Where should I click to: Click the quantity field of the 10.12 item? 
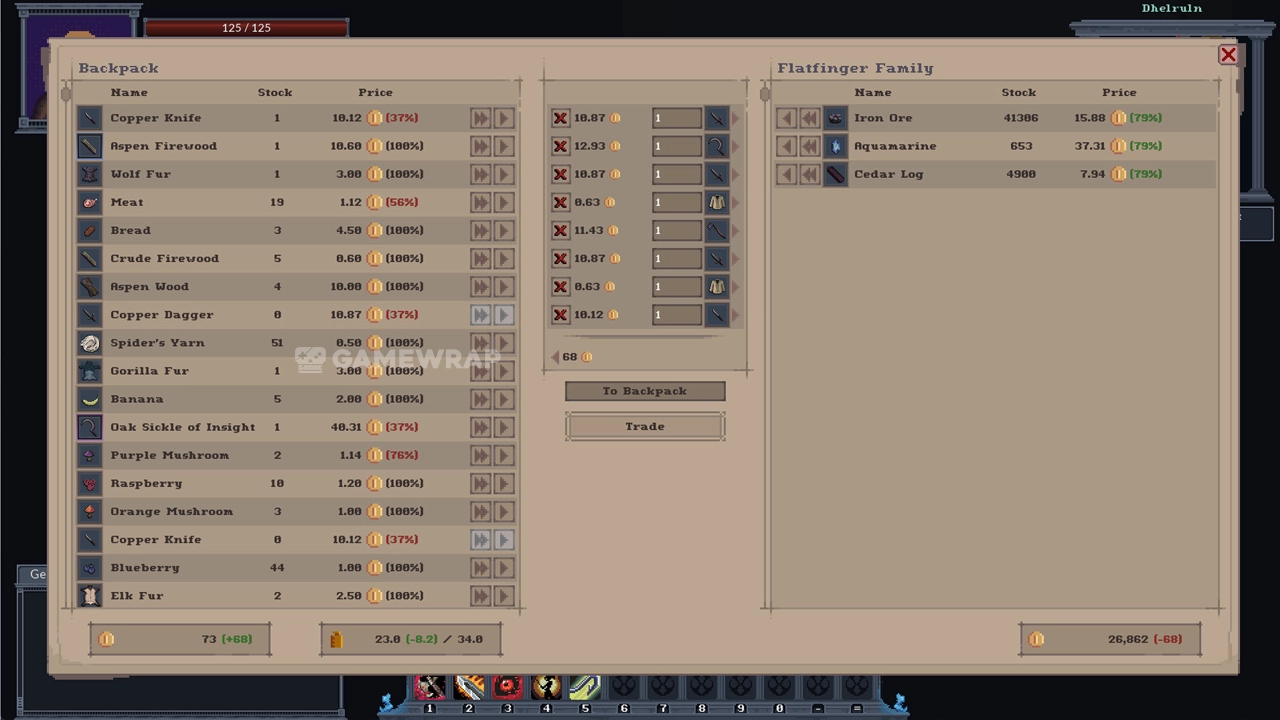(677, 315)
